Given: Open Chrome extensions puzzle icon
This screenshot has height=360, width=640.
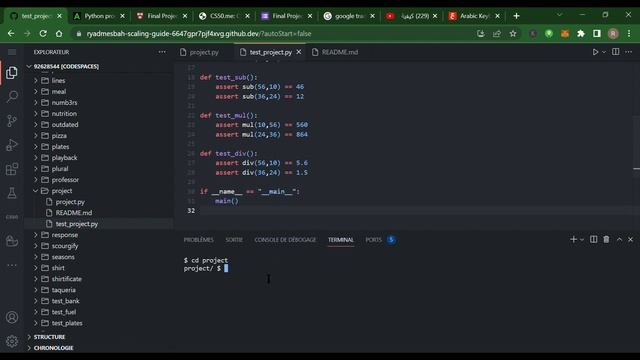Looking at the screenshot, I should (581, 33).
